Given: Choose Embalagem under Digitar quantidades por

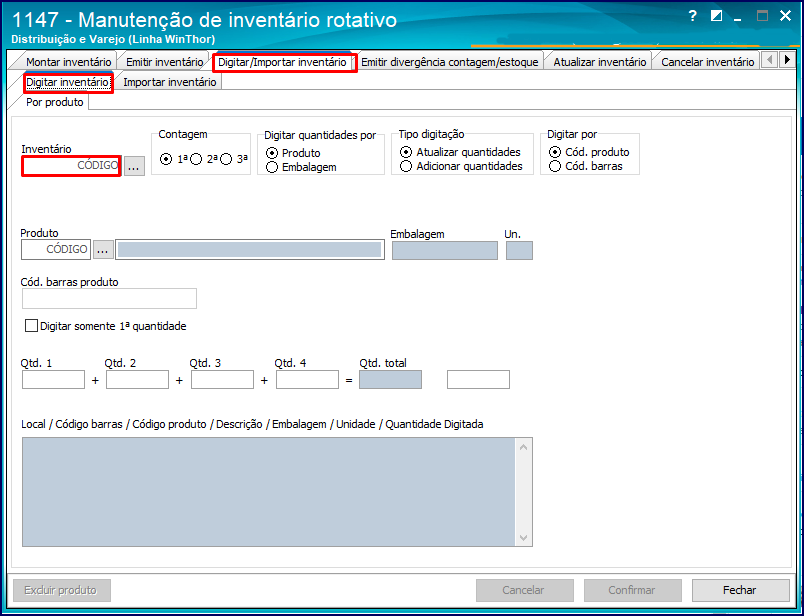Looking at the screenshot, I should click(x=272, y=167).
